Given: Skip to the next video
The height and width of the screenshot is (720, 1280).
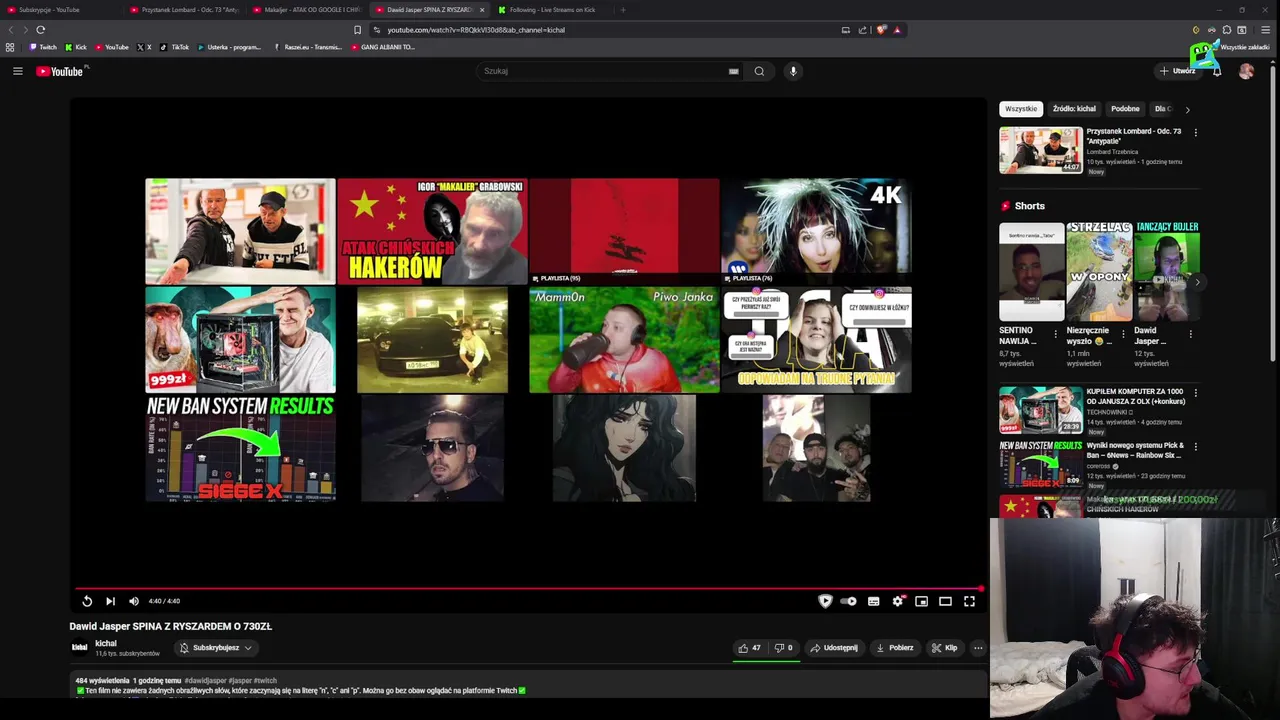Looking at the screenshot, I should pos(110,601).
